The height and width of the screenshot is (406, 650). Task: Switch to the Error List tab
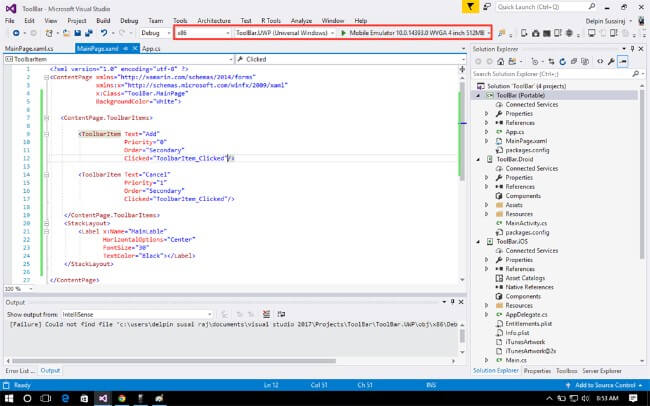pos(18,370)
